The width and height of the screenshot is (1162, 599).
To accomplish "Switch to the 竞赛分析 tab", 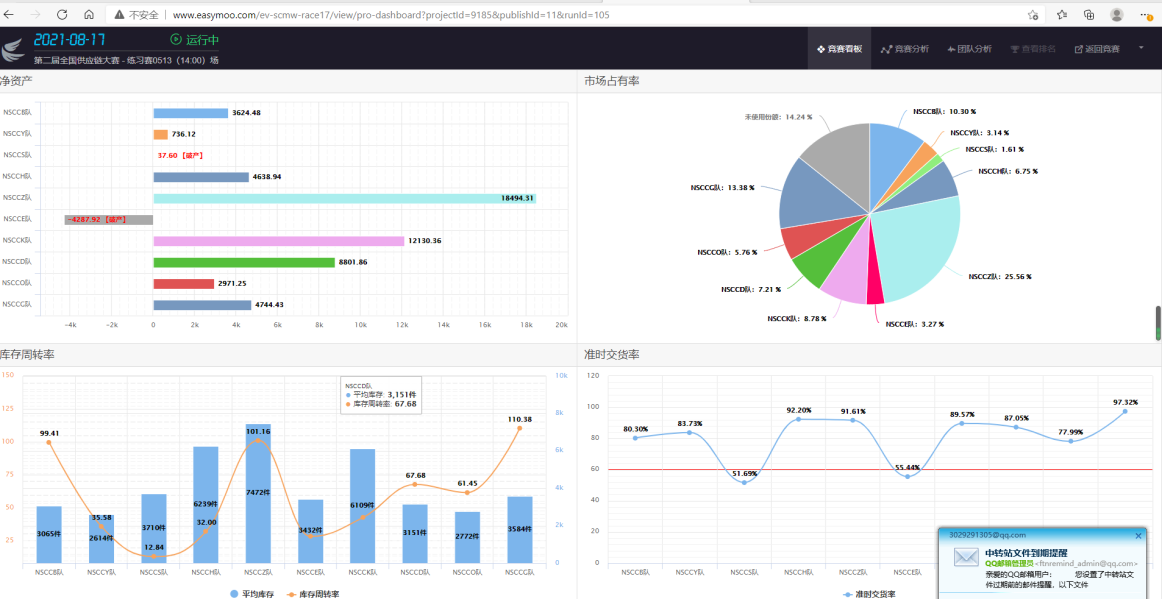I will point(904,49).
